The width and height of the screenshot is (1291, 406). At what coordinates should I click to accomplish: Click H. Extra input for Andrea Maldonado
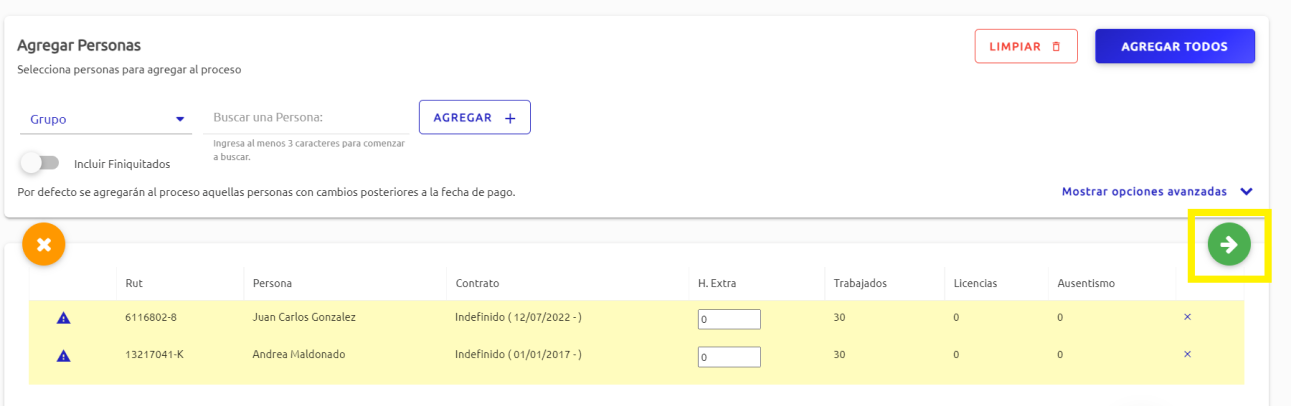coord(729,357)
